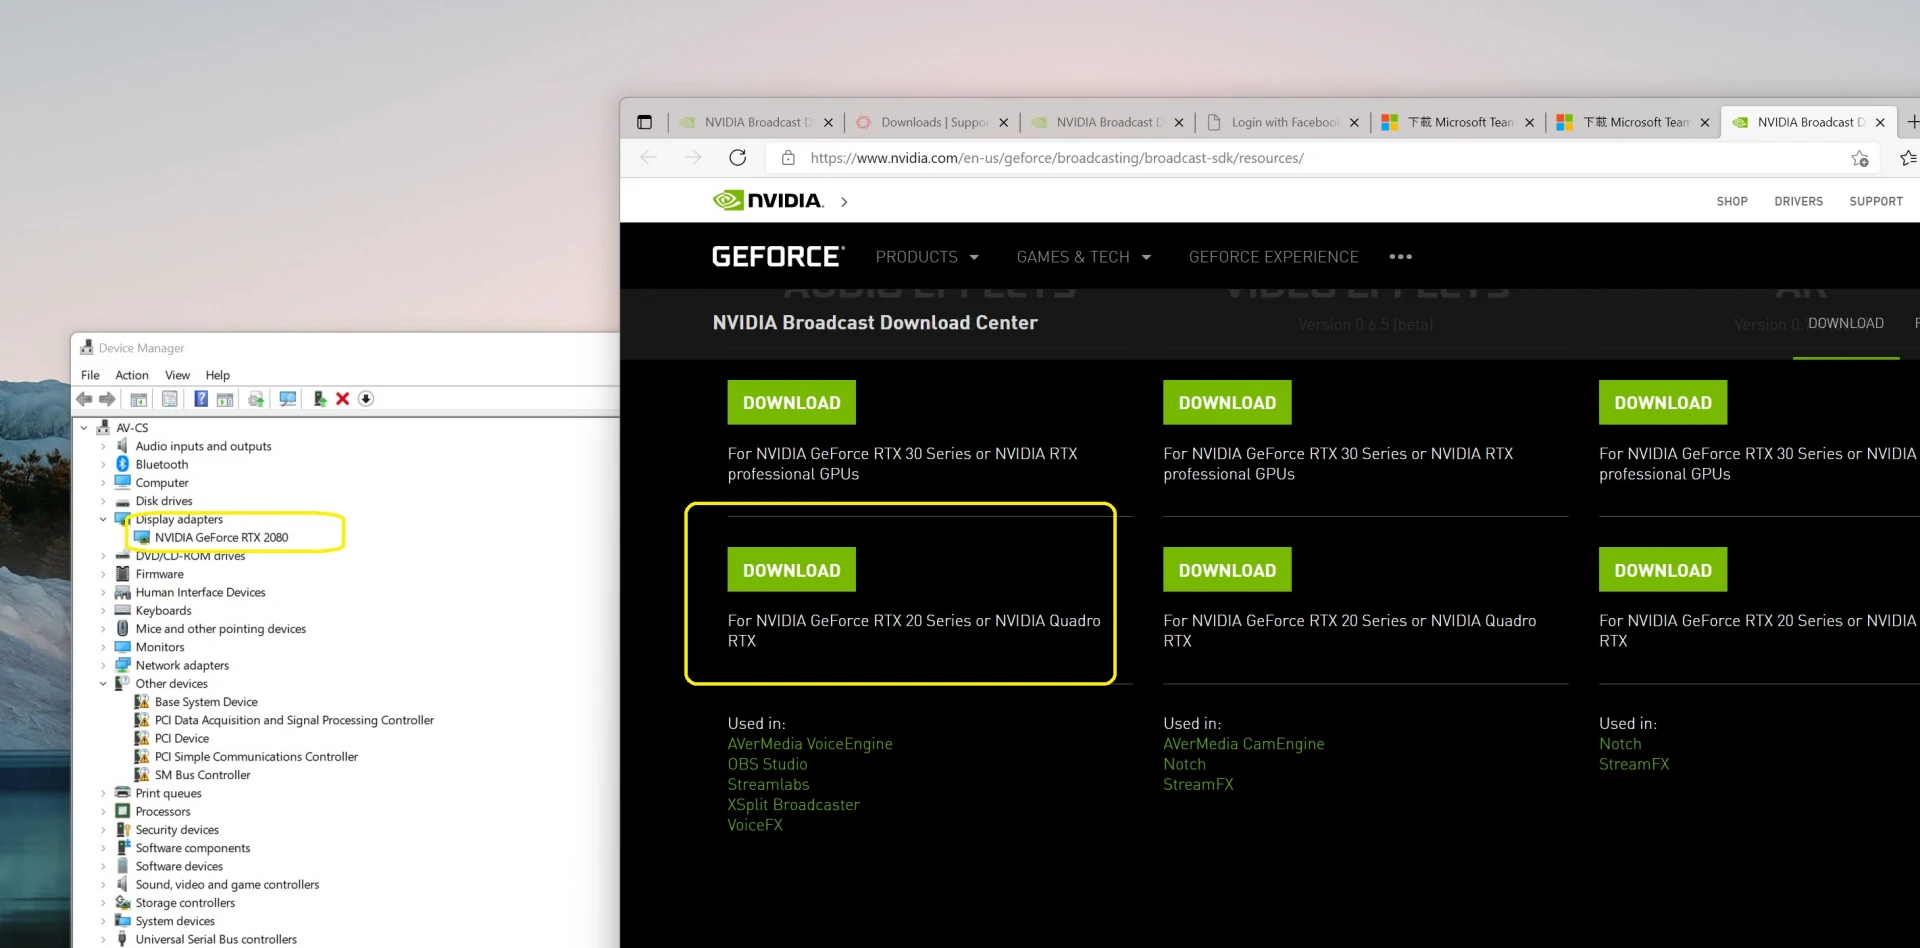Click the browser refresh icon
Screen dimensions: 1920x948
point(738,158)
